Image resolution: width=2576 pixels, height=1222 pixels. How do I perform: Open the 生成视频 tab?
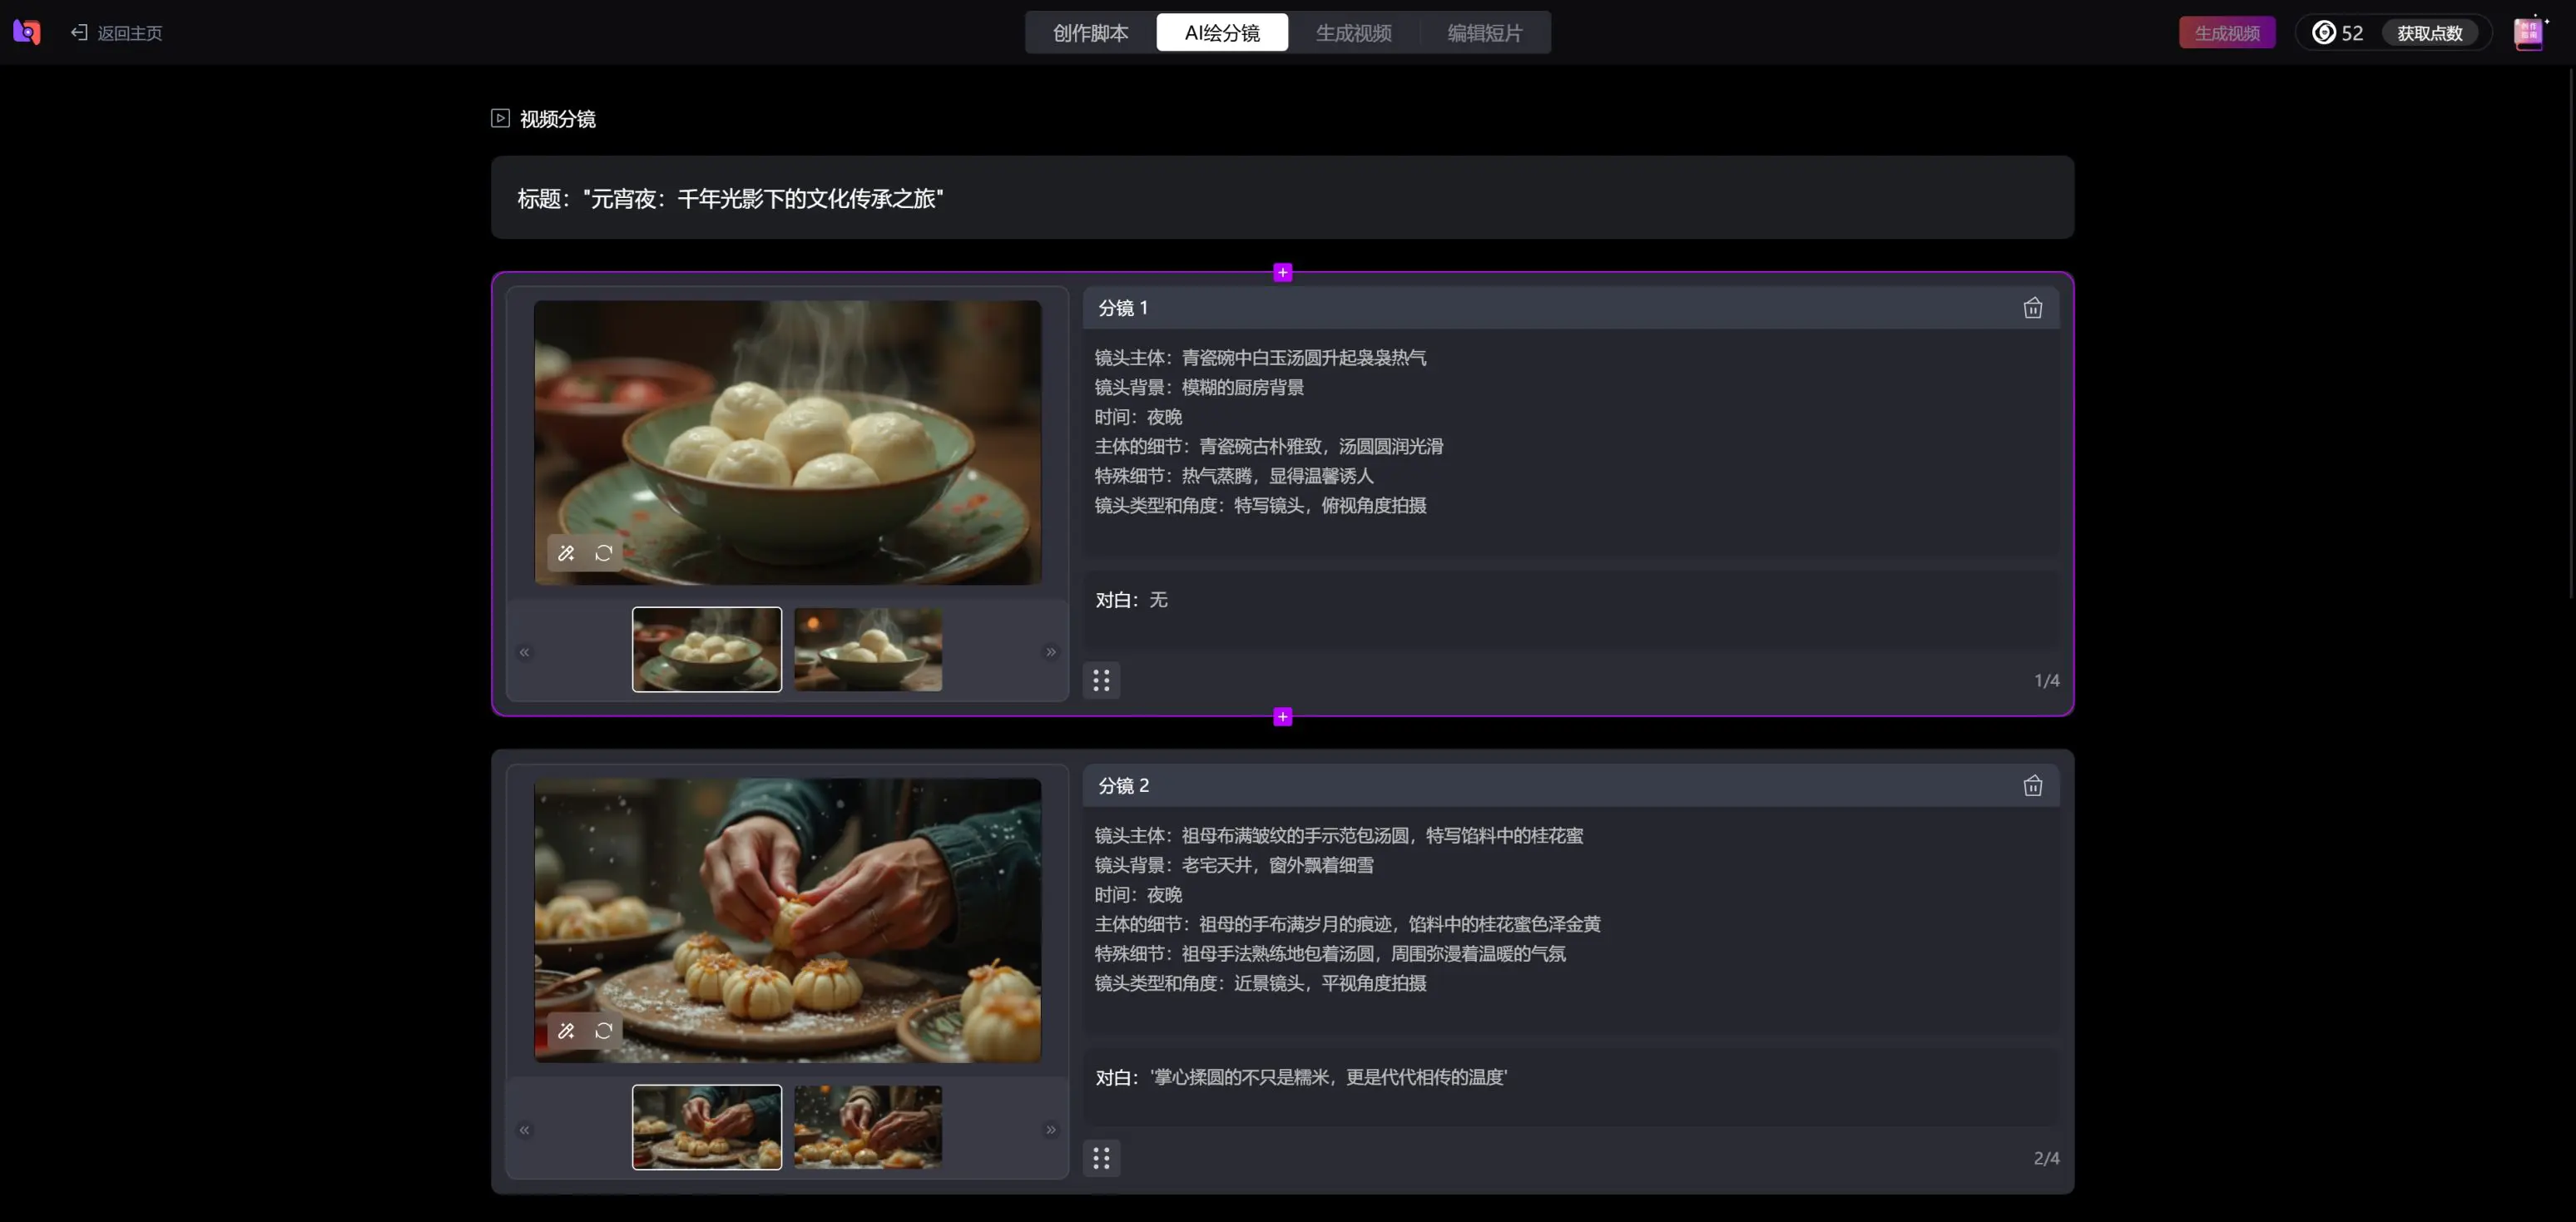[1353, 33]
